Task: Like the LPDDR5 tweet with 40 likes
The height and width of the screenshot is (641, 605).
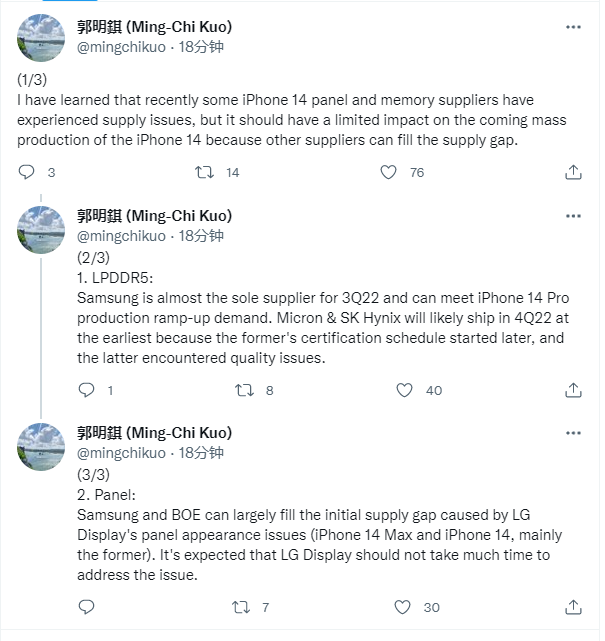Action: (405, 390)
